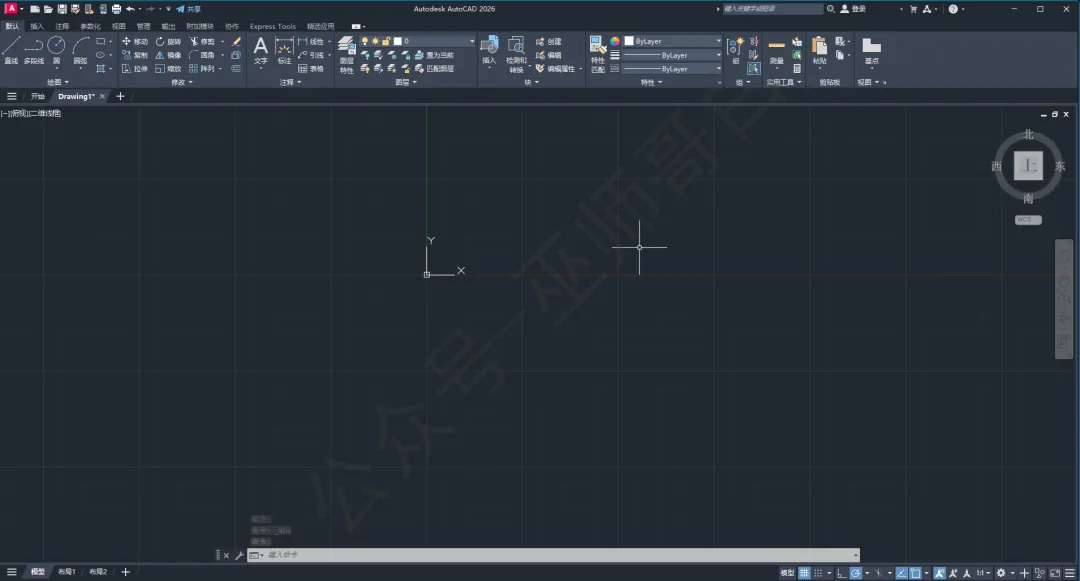Screen dimensions: 1080x581
Task: Click the 阵列 (Array) tool
Action: (x=202, y=69)
